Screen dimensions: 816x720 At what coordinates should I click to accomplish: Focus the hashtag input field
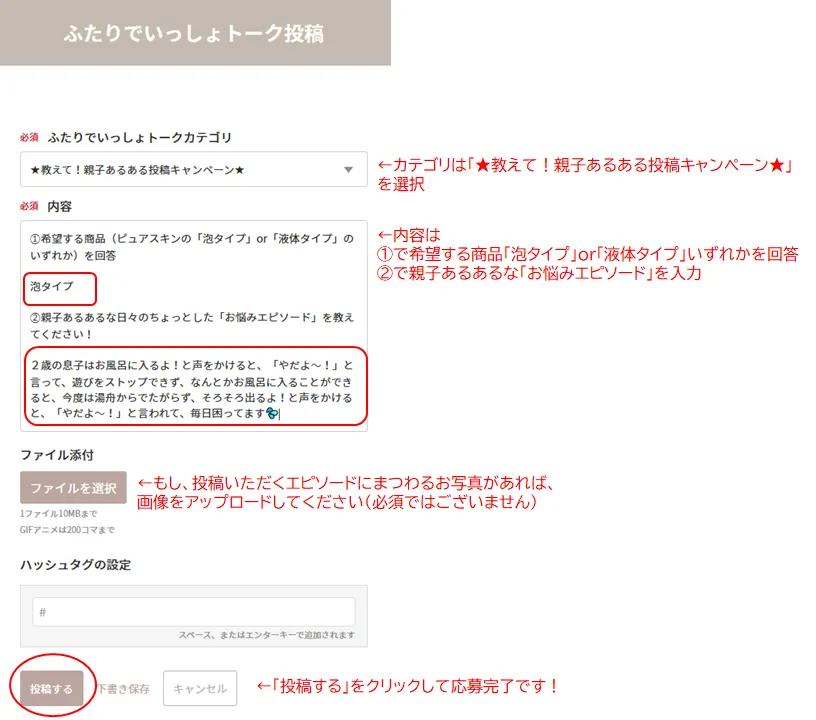click(193, 612)
